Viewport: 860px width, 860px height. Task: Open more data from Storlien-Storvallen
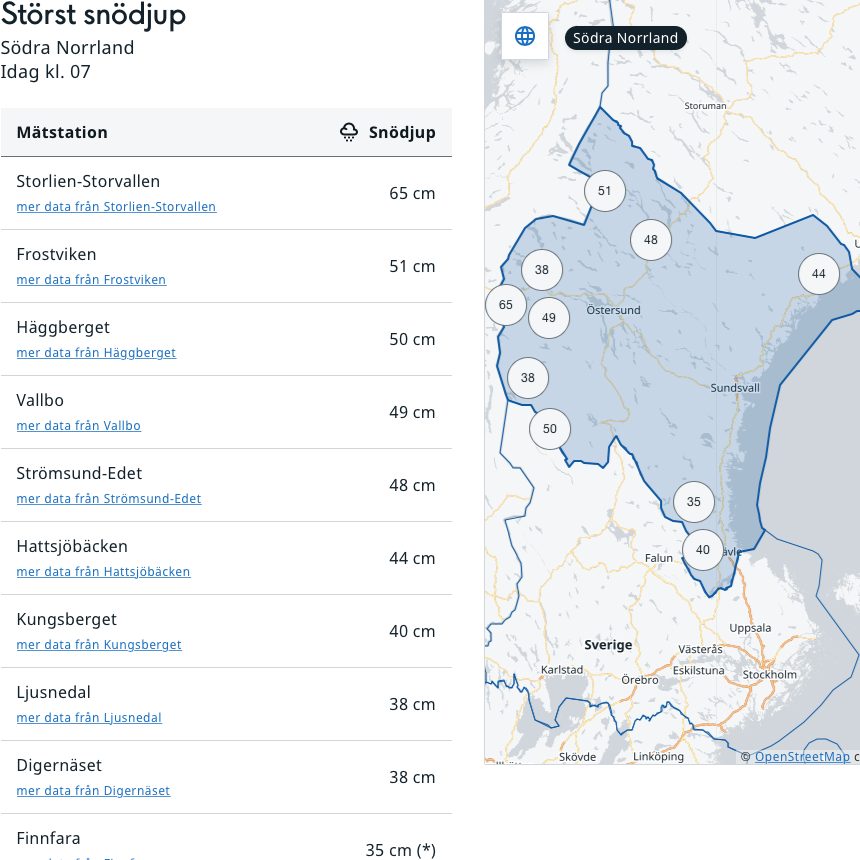pyautogui.click(x=116, y=207)
